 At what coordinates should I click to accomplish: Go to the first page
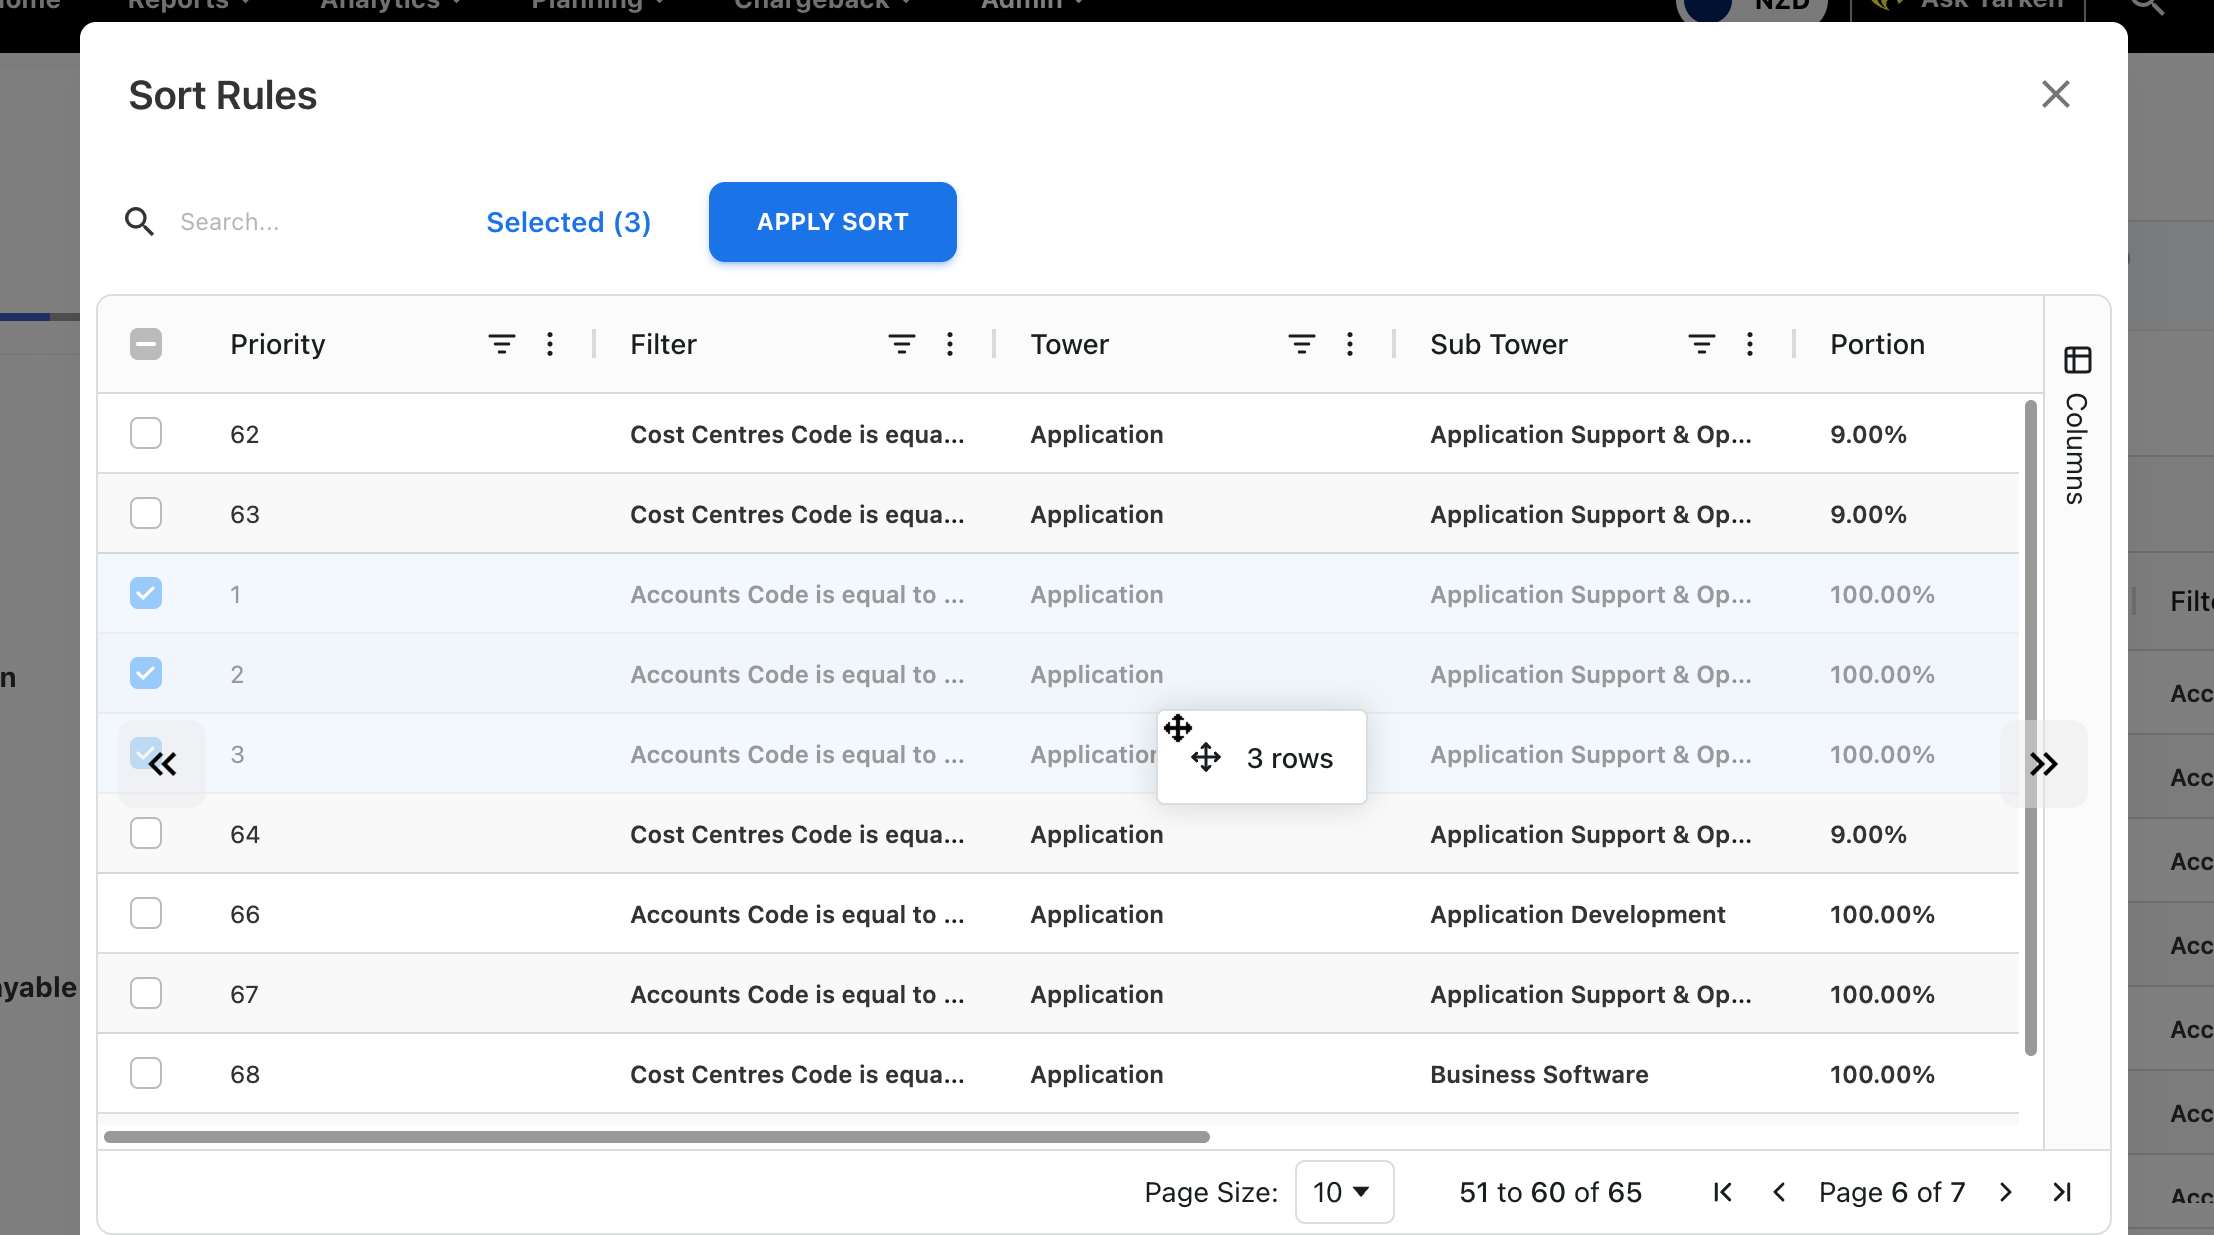[x=1722, y=1192]
